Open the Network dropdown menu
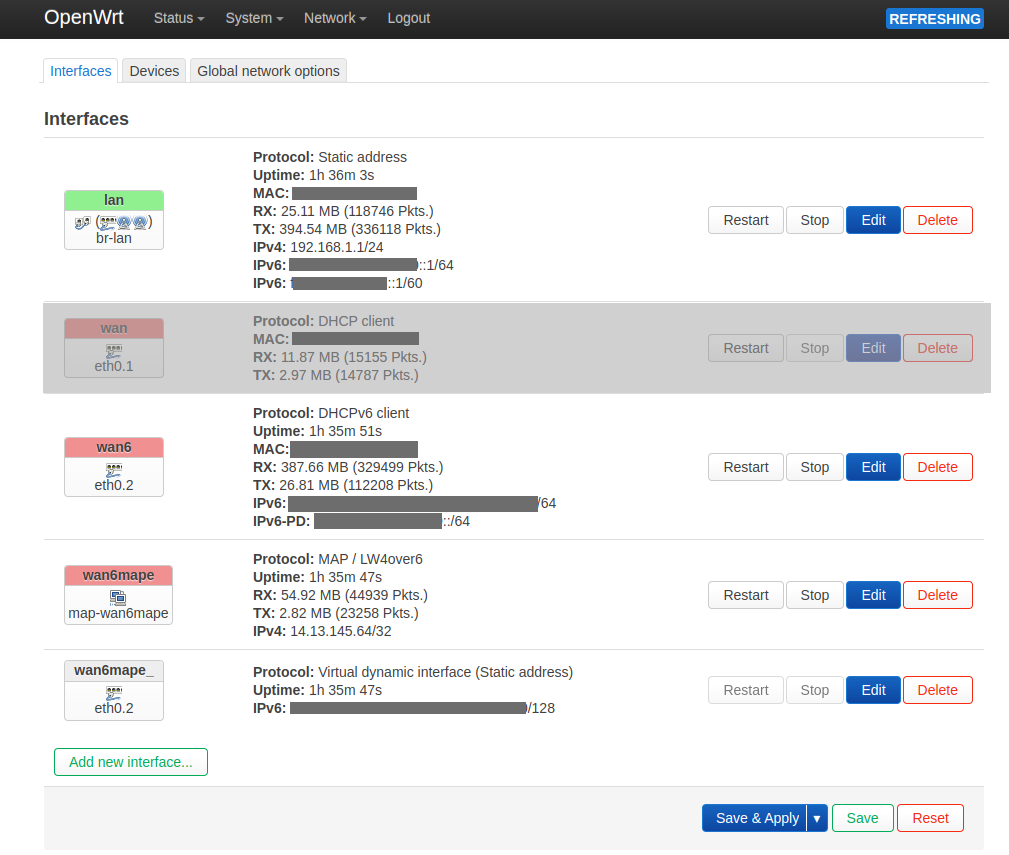 (x=335, y=18)
